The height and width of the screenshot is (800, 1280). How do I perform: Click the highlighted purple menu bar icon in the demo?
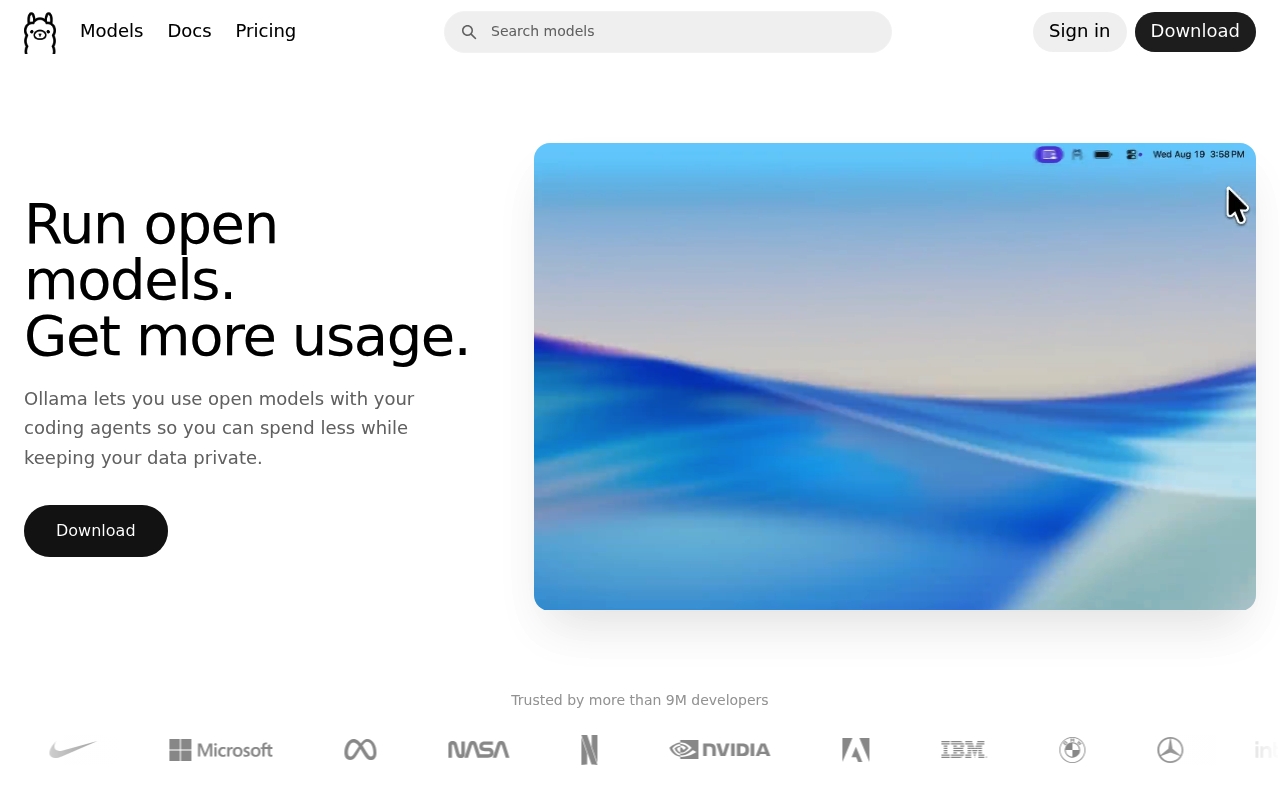[x=1048, y=154]
